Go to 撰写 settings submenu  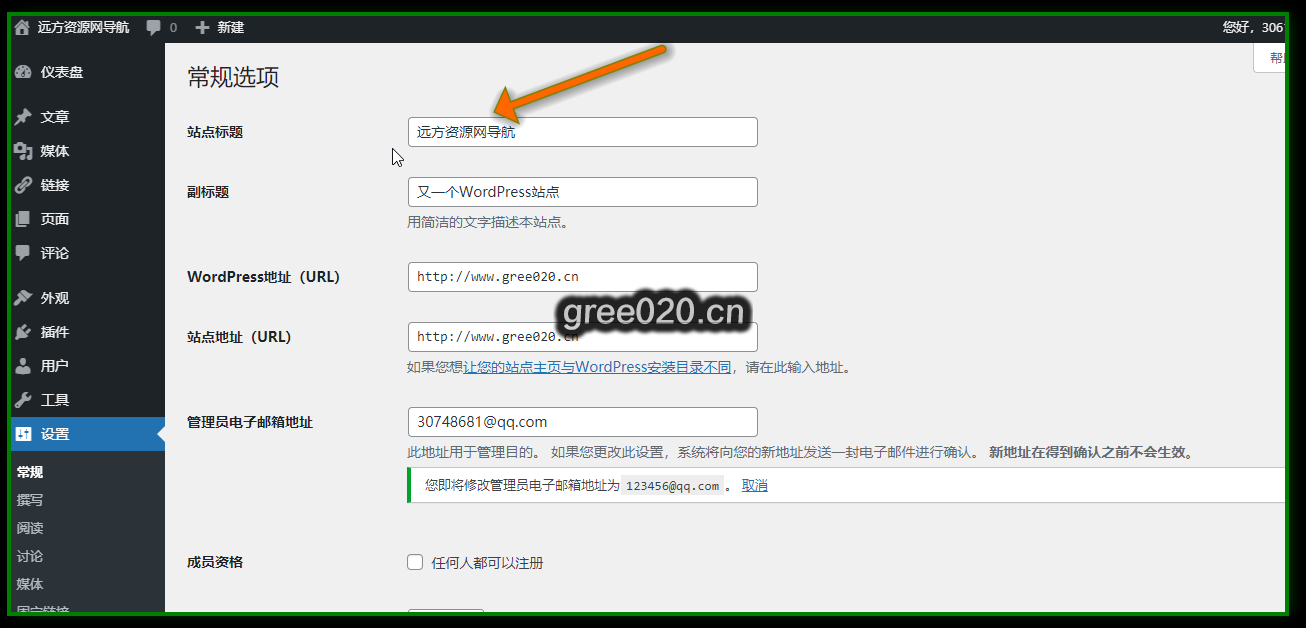tap(30, 500)
